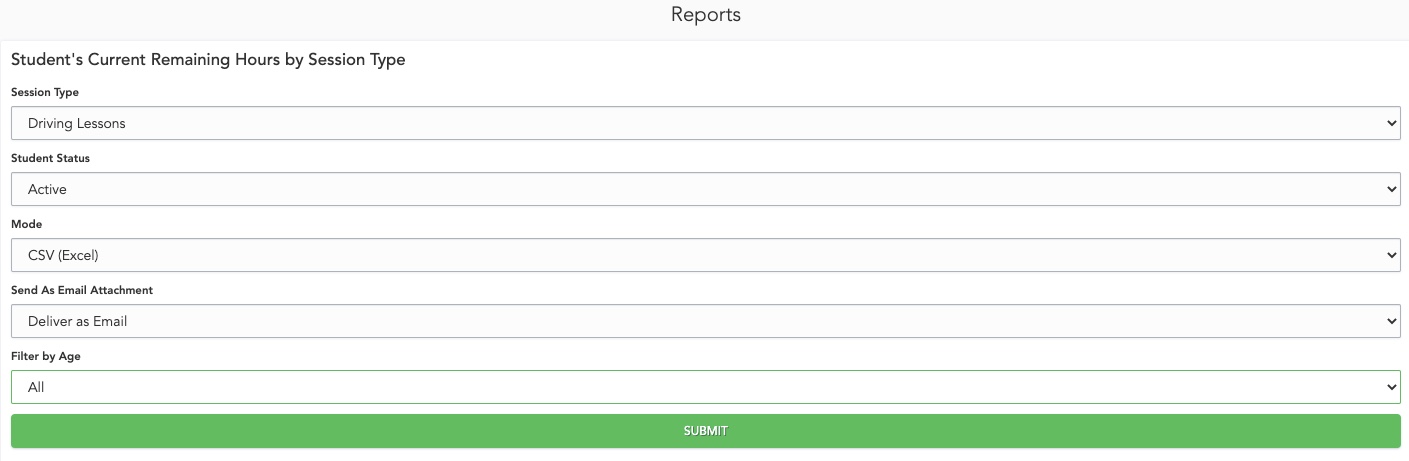Click the Mode field label
The width and height of the screenshot is (1409, 461).
(x=27, y=224)
